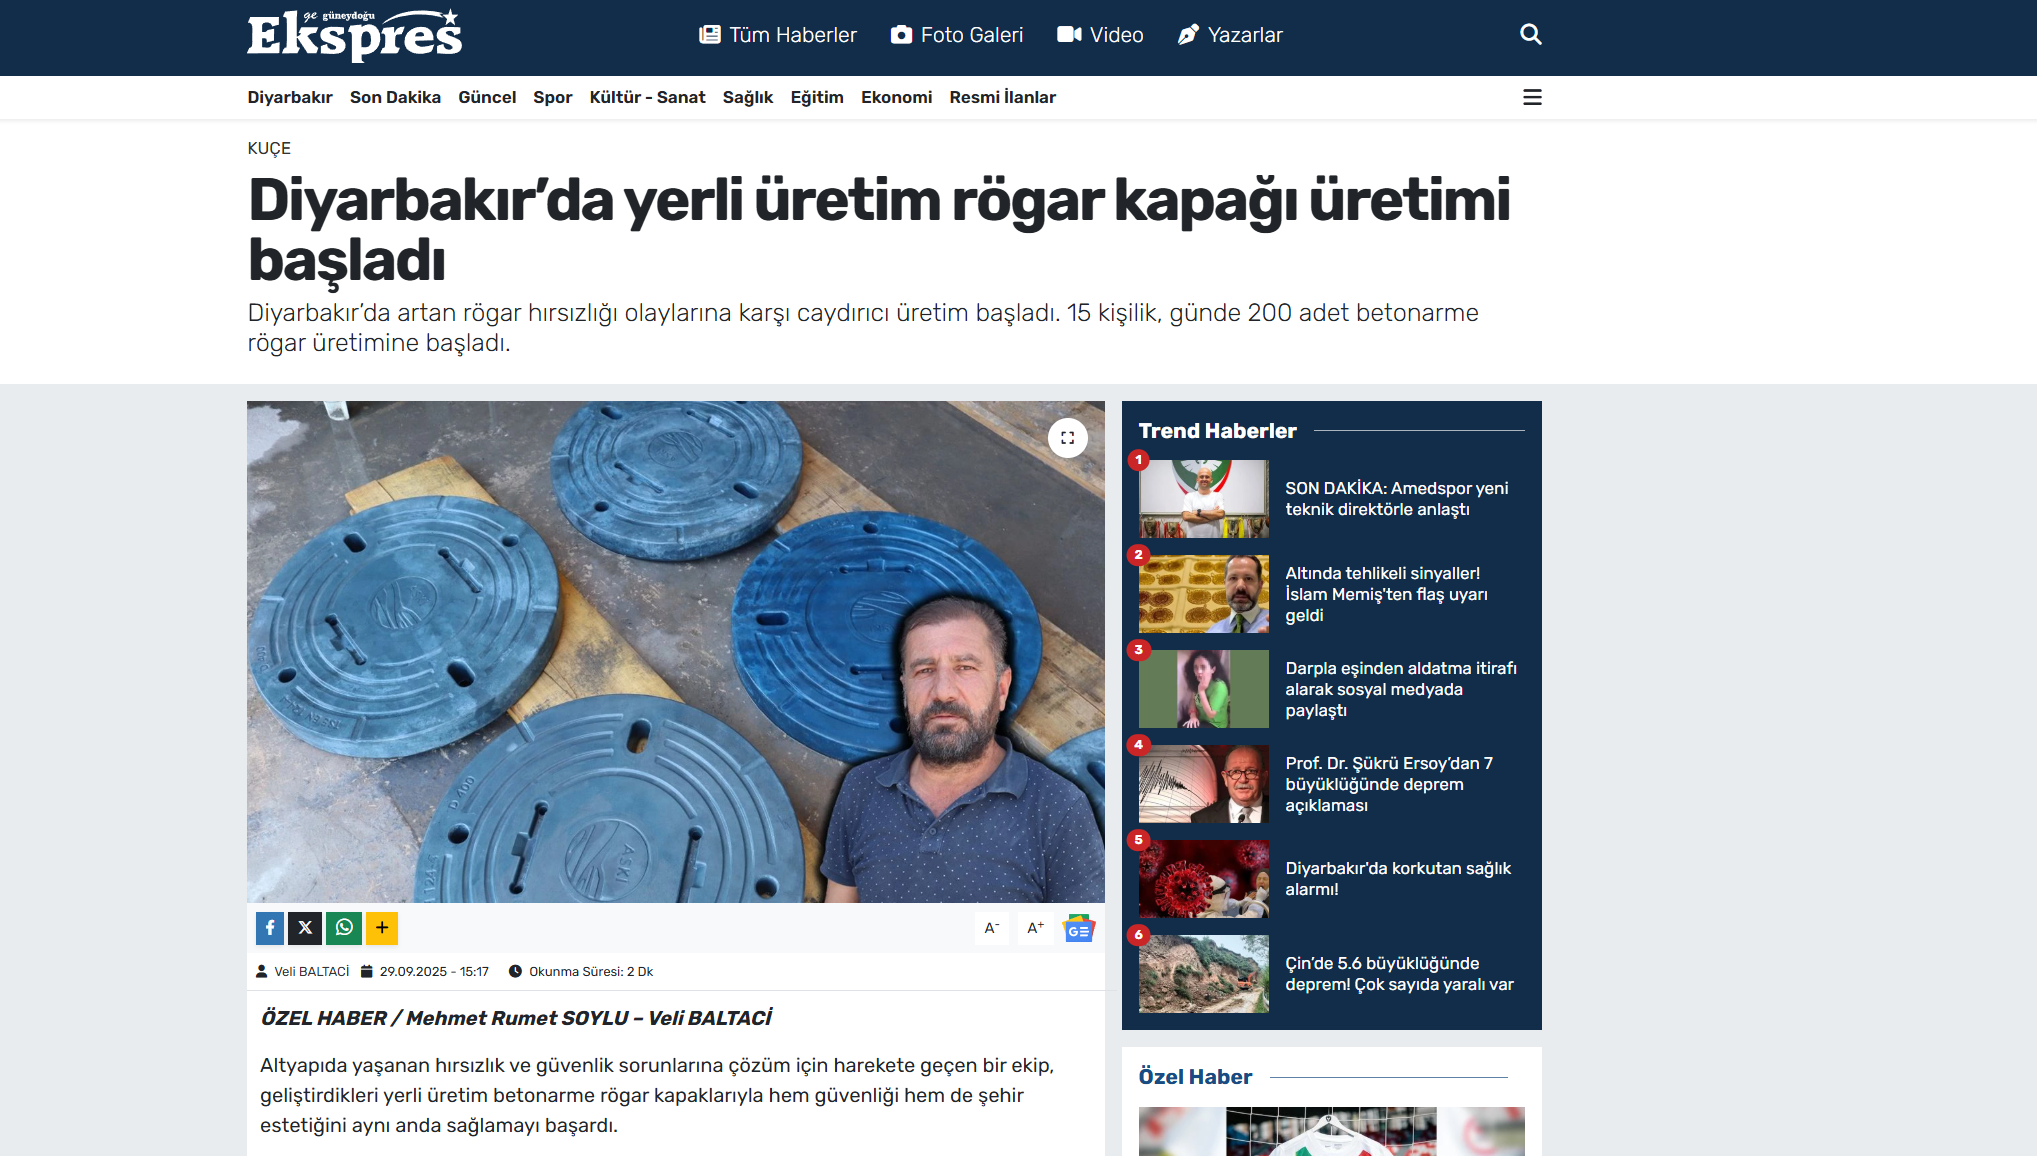The width and height of the screenshot is (2037, 1156).
Task: Click the video camera icon beside Video
Action: coord(1067,33)
